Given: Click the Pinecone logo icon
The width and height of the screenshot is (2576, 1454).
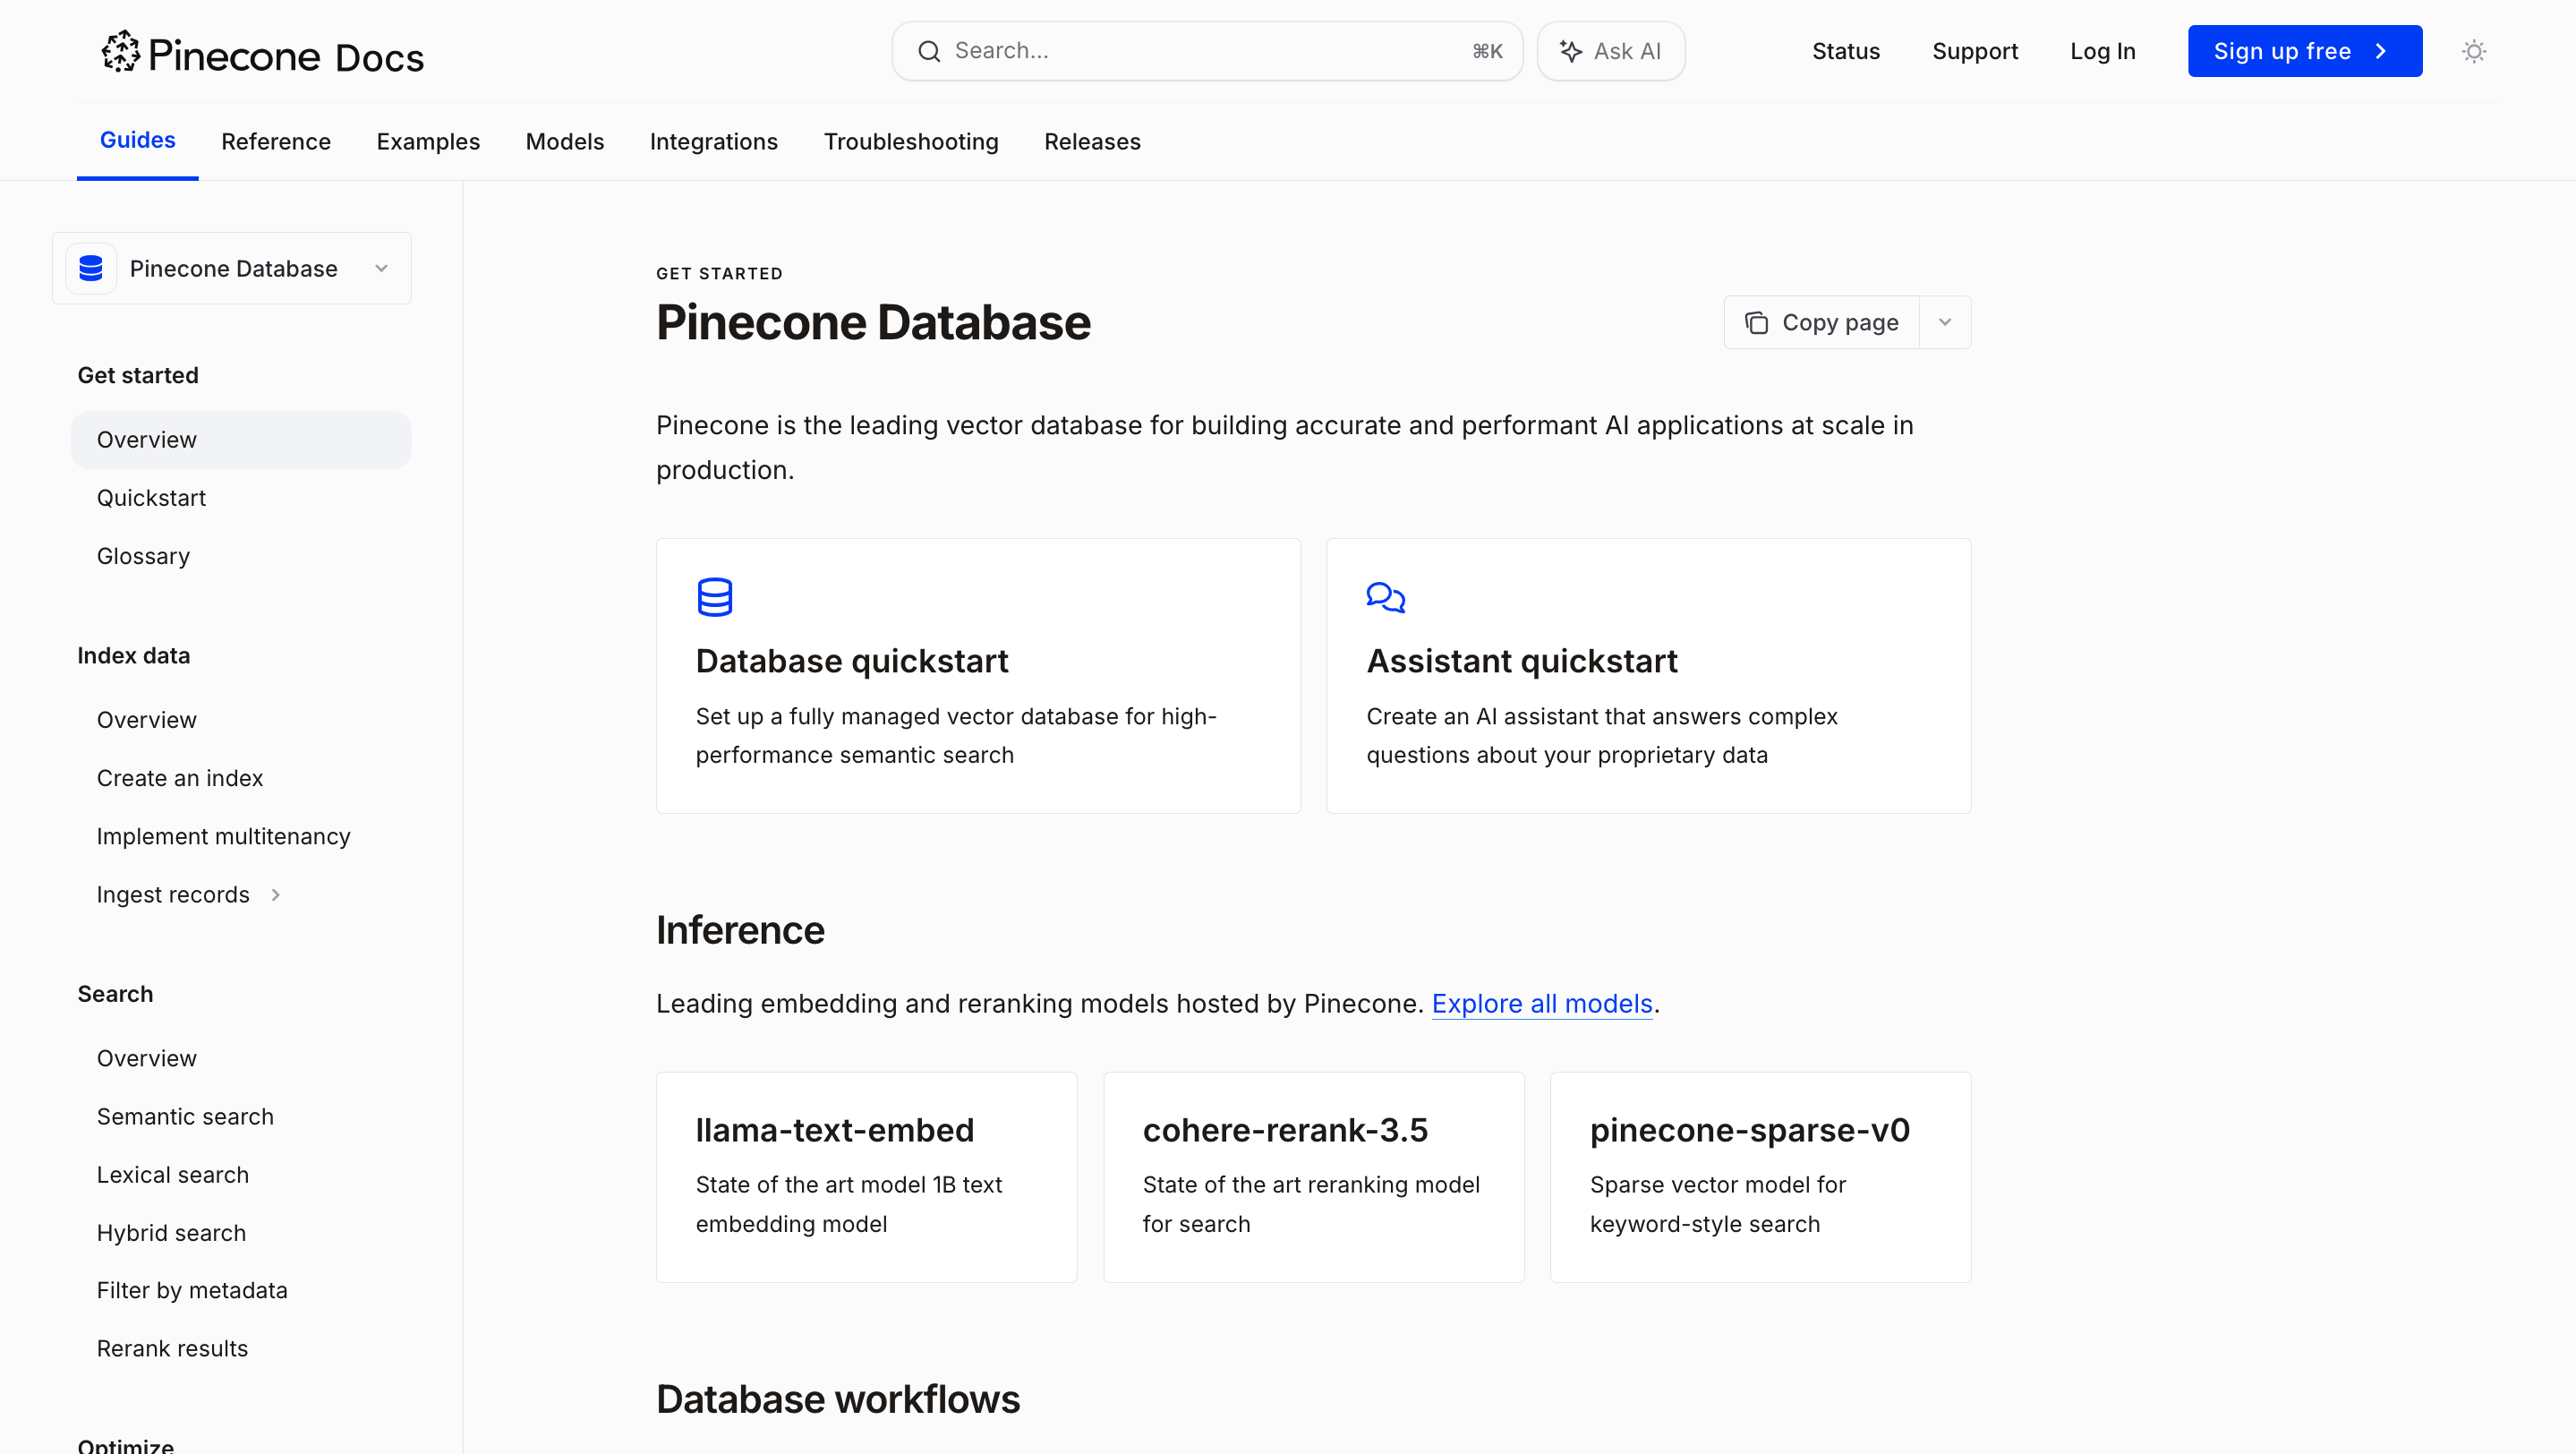Looking at the screenshot, I should [x=121, y=51].
